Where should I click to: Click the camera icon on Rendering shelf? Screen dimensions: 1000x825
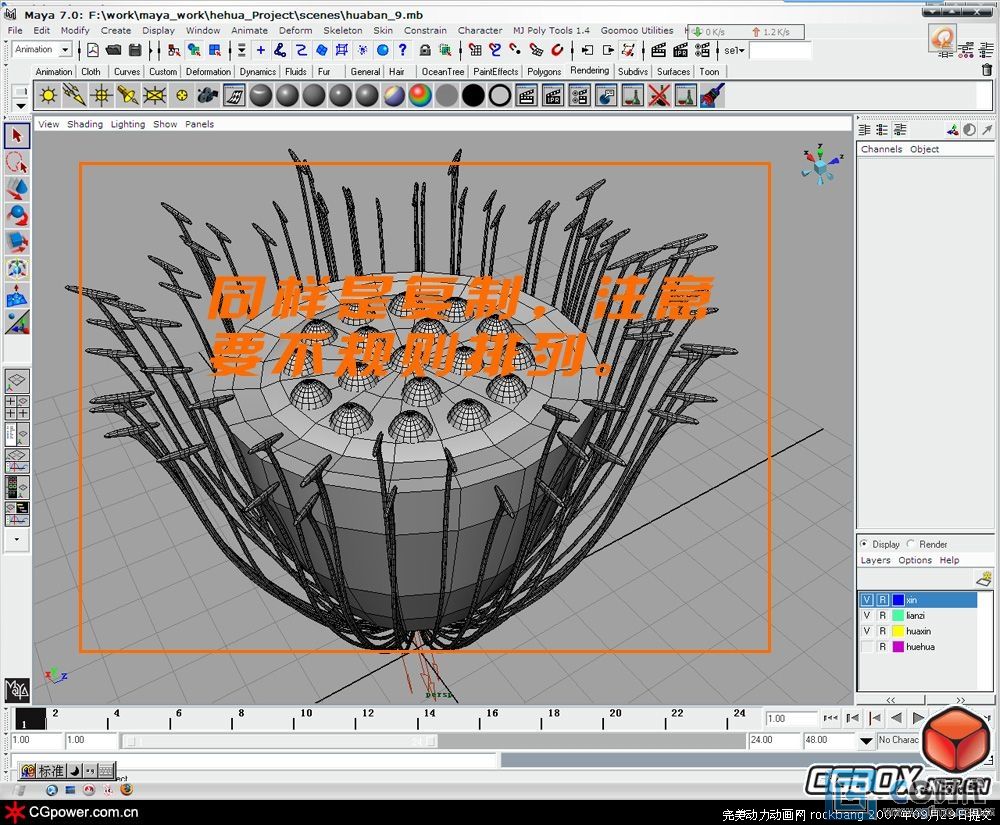point(208,96)
